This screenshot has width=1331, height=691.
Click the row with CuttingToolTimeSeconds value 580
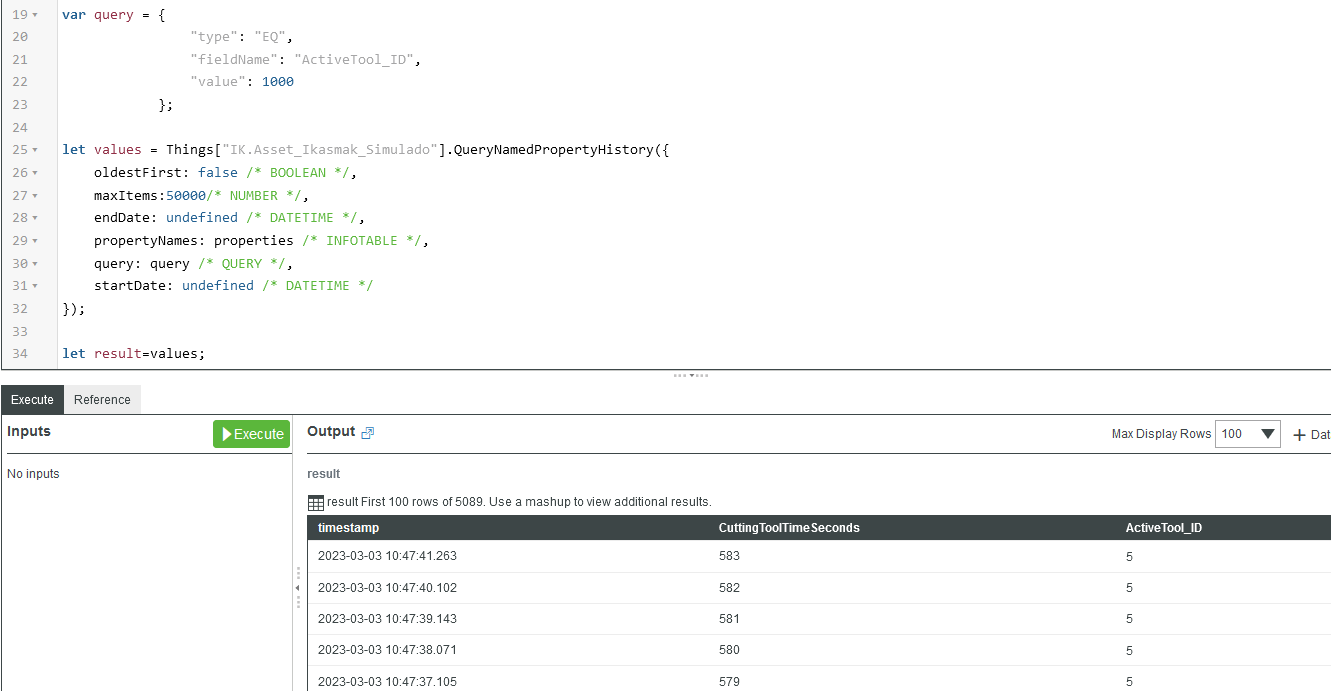coord(729,650)
